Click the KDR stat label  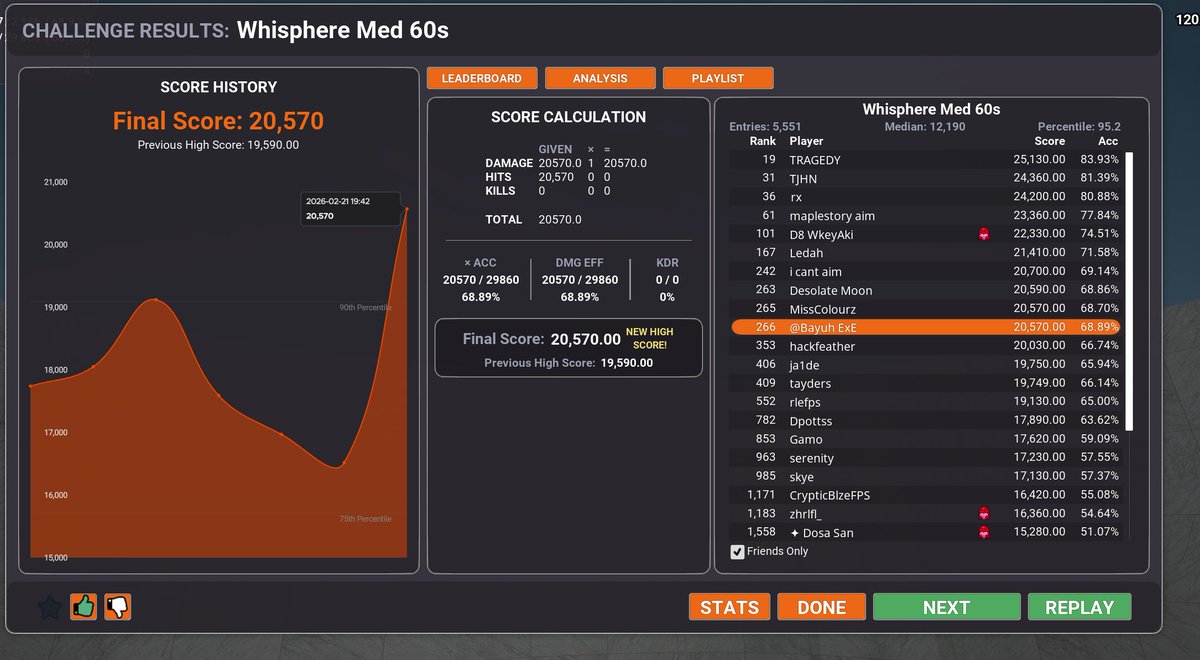click(x=667, y=263)
